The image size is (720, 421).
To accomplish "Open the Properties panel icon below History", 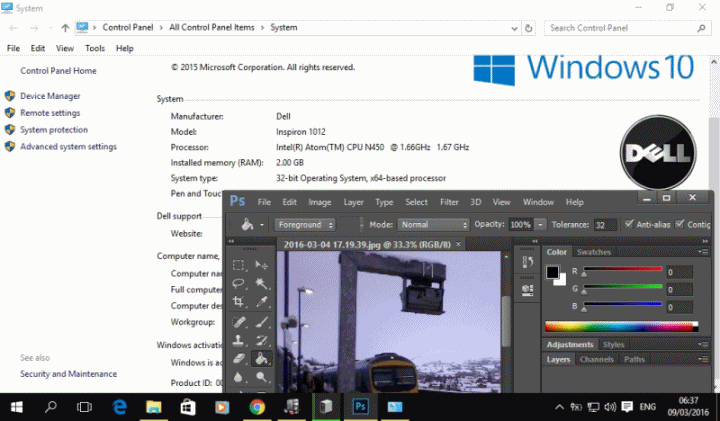I will click(527, 290).
